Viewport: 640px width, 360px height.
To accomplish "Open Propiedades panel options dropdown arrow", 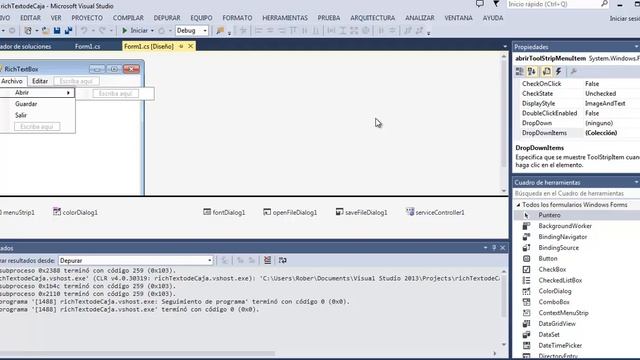I will click(636, 47).
